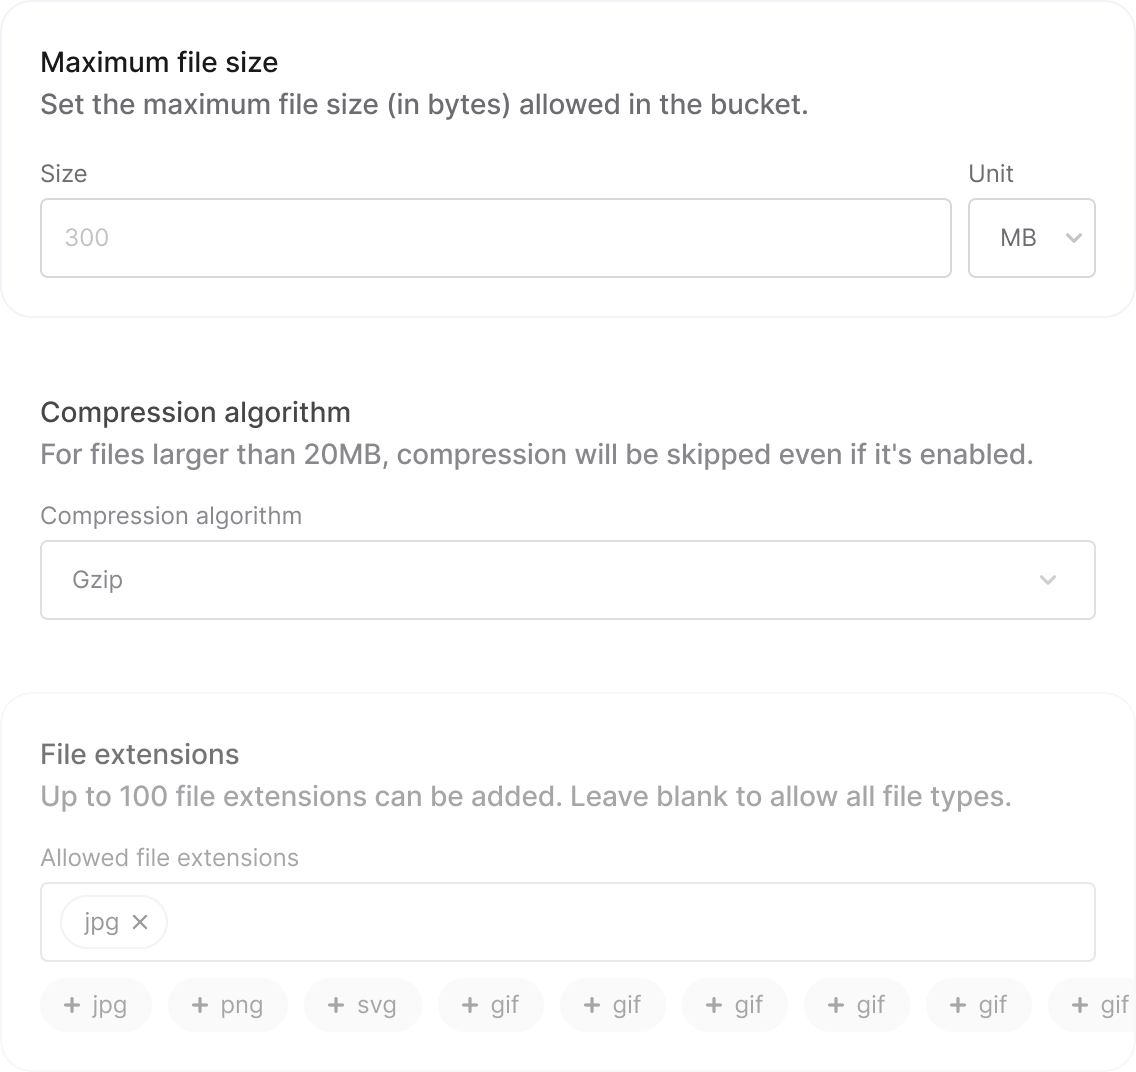The height and width of the screenshot is (1072, 1136).
Task: Click the plus icon on the png suggestion
Action: coord(199,1005)
